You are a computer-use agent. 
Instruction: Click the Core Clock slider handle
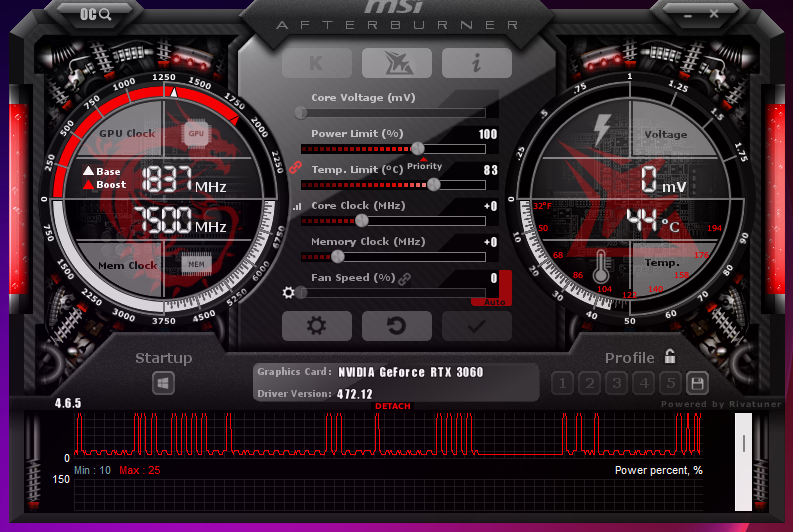362,220
